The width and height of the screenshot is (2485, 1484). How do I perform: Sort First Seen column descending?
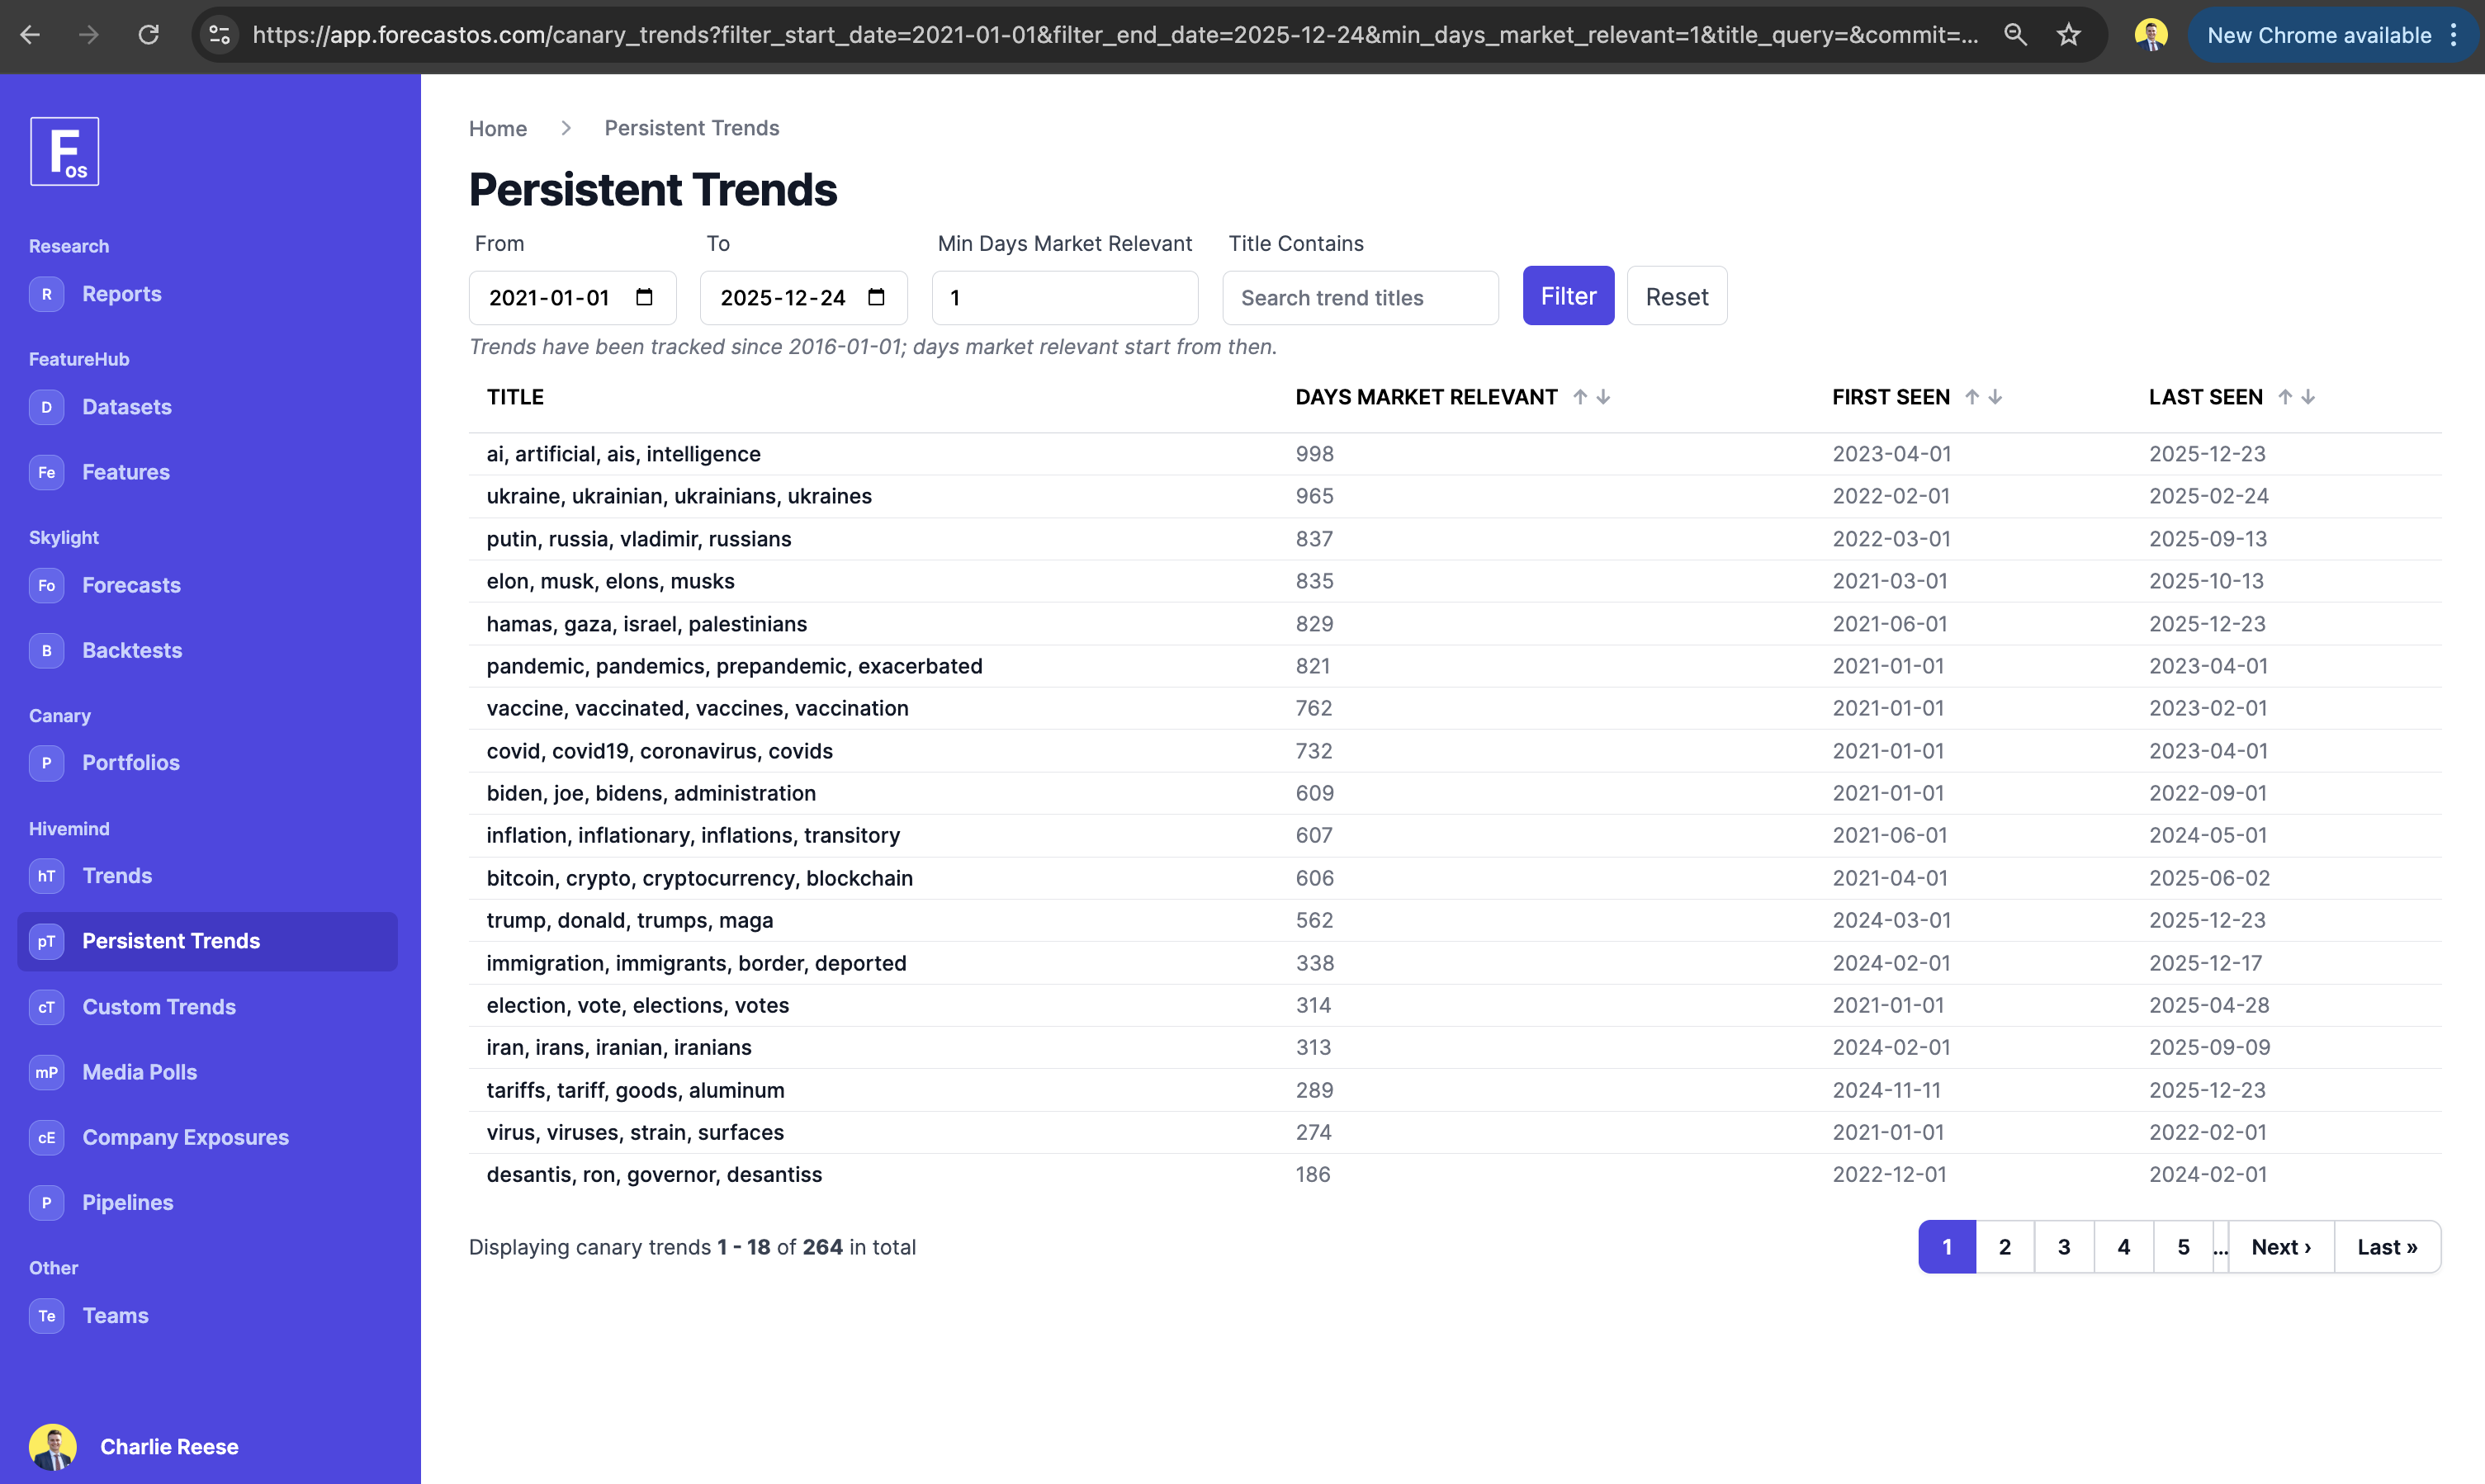(1995, 397)
